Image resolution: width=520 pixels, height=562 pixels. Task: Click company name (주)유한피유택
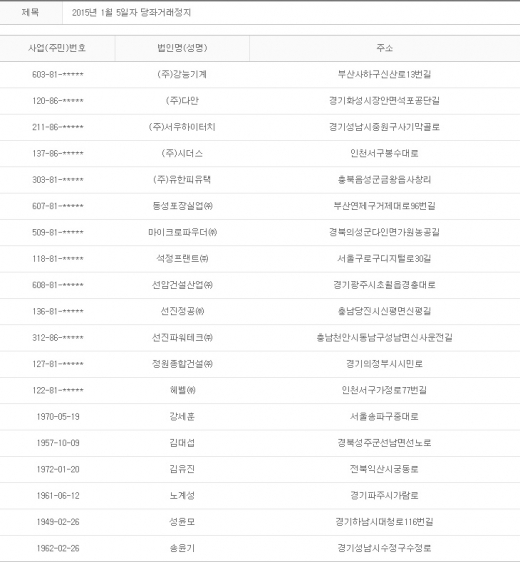[x=182, y=180]
